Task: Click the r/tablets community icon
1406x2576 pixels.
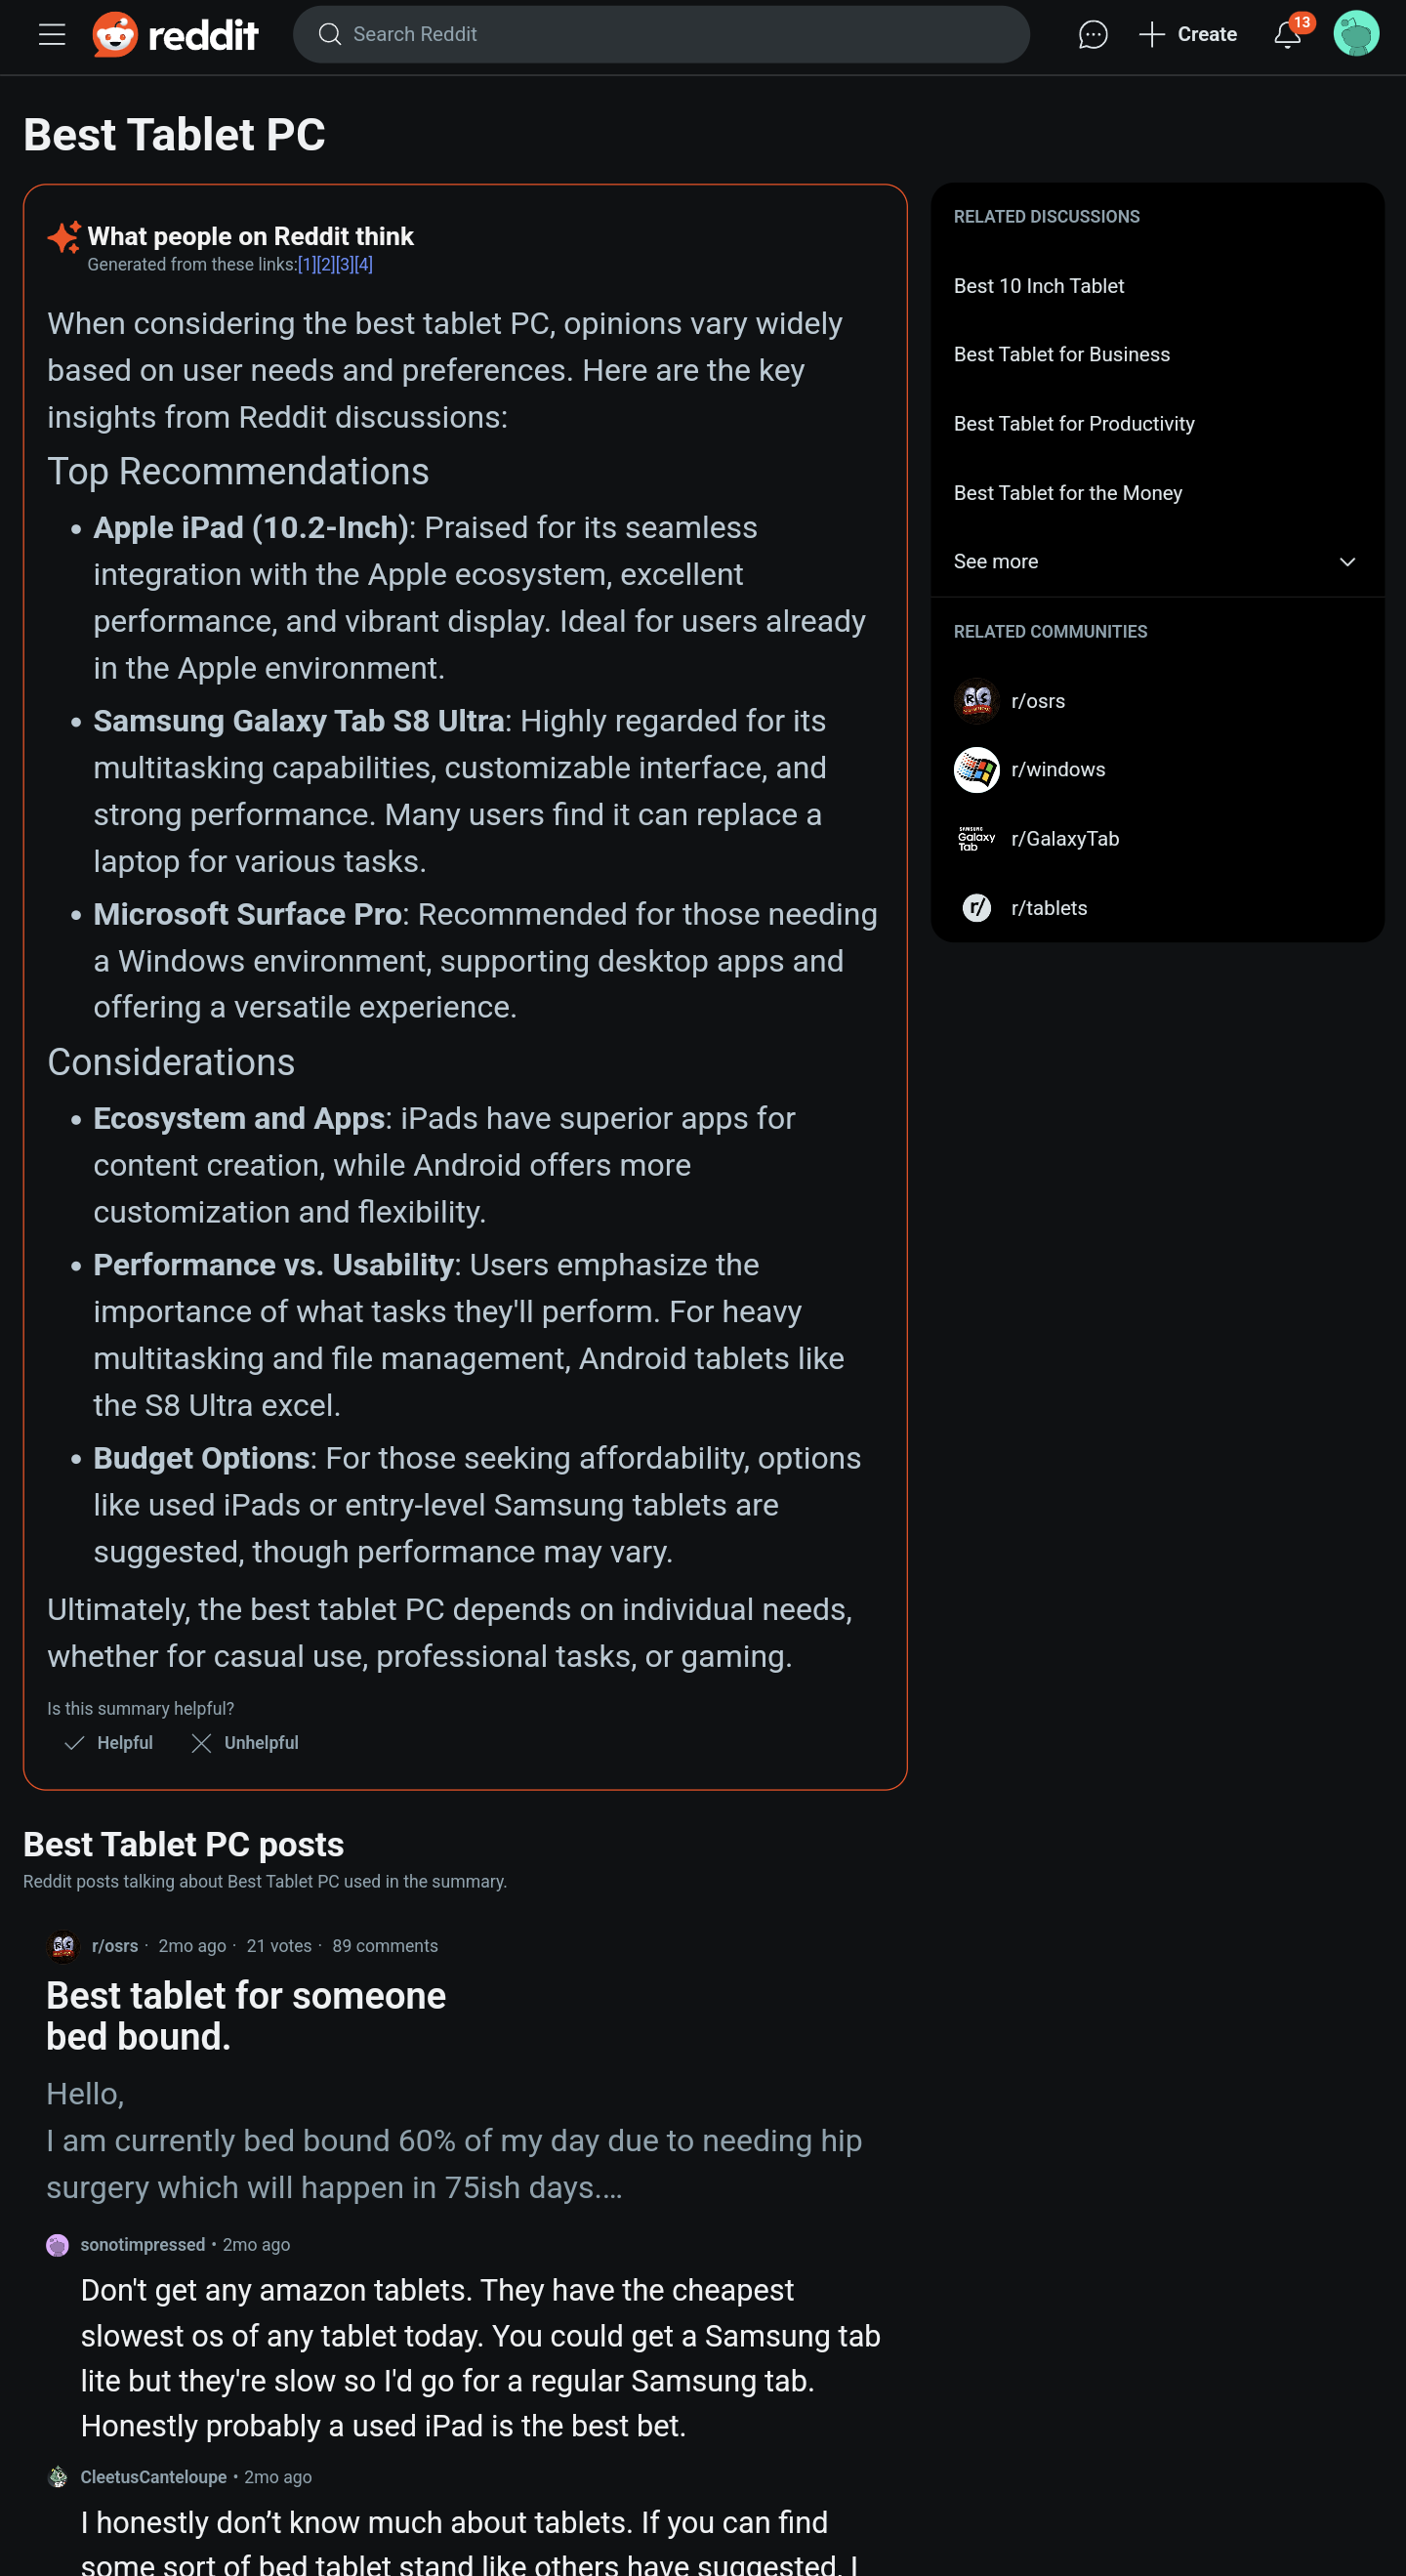Action: pyautogui.click(x=976, y=908)
